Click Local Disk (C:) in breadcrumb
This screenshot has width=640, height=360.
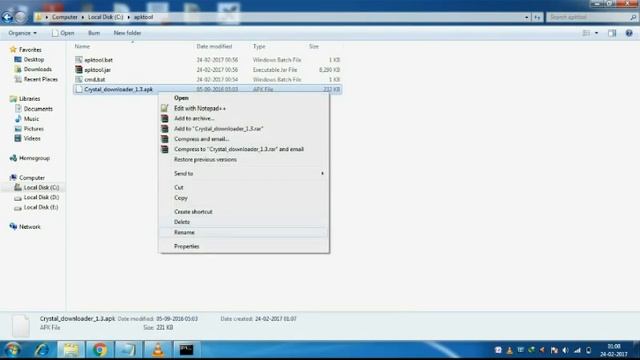click(x=105, y=17)
